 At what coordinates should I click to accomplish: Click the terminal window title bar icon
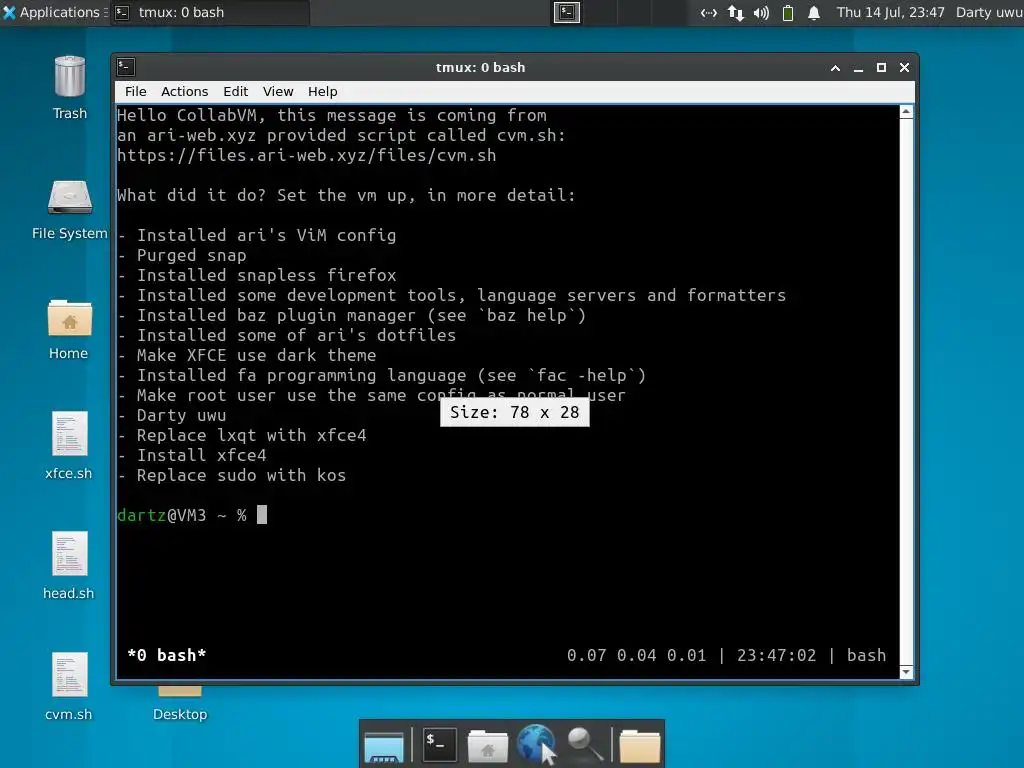(x=126, y=67)
